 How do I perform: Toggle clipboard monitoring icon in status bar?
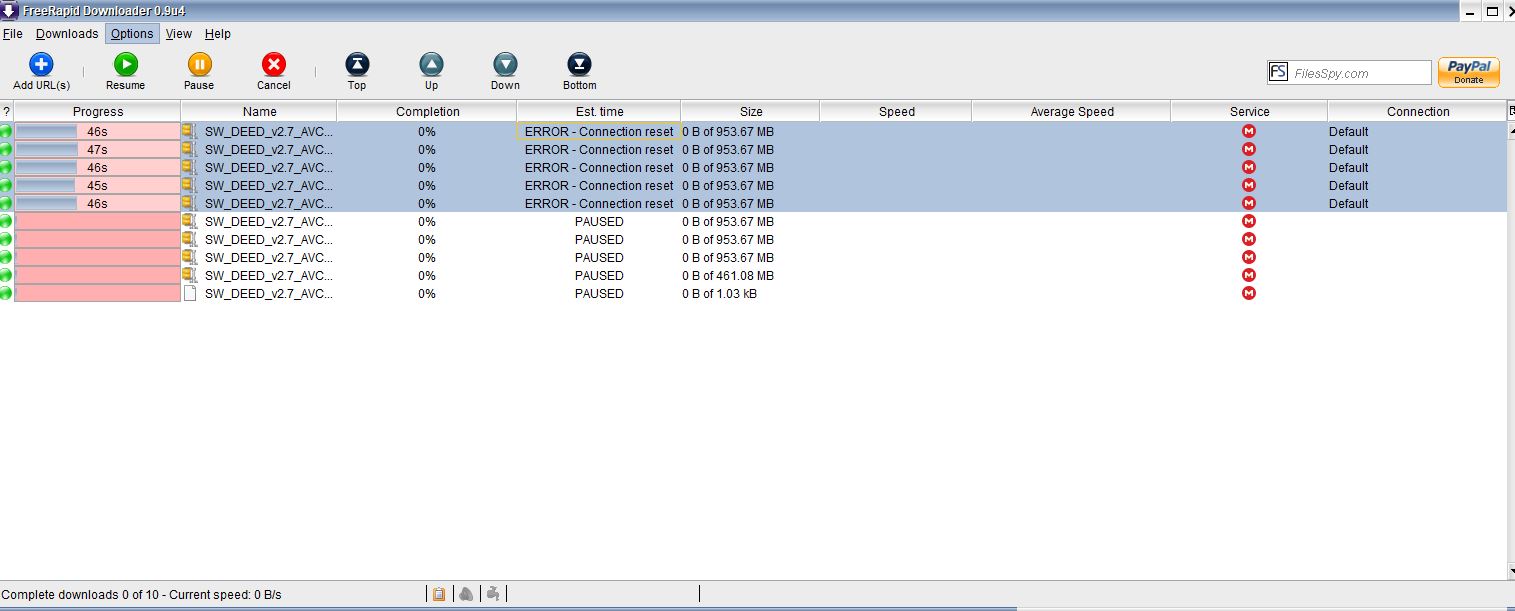click(x=438, y=594)
